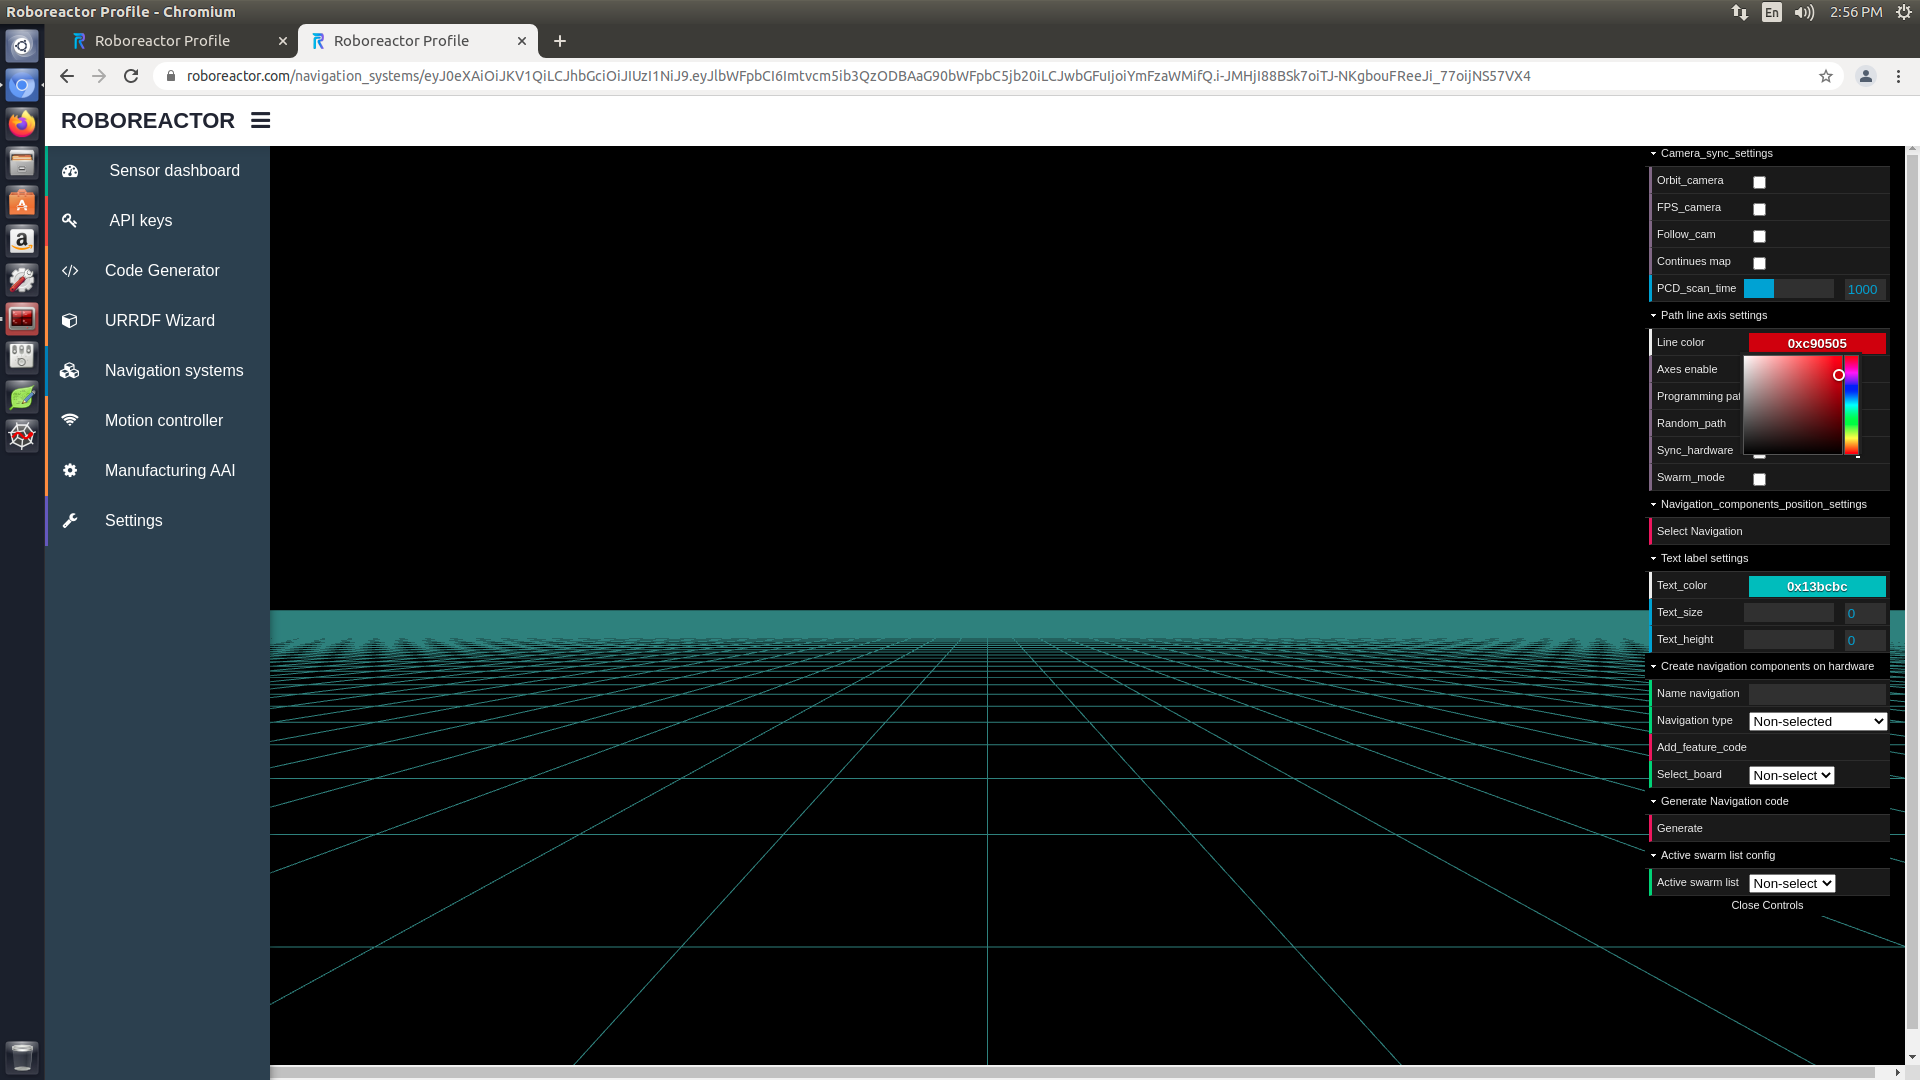This screenshot has width=1920, height=1080.
Task: Open Chromium three-dot menu
Action: pyautogui.click(x=1899, y=76)
